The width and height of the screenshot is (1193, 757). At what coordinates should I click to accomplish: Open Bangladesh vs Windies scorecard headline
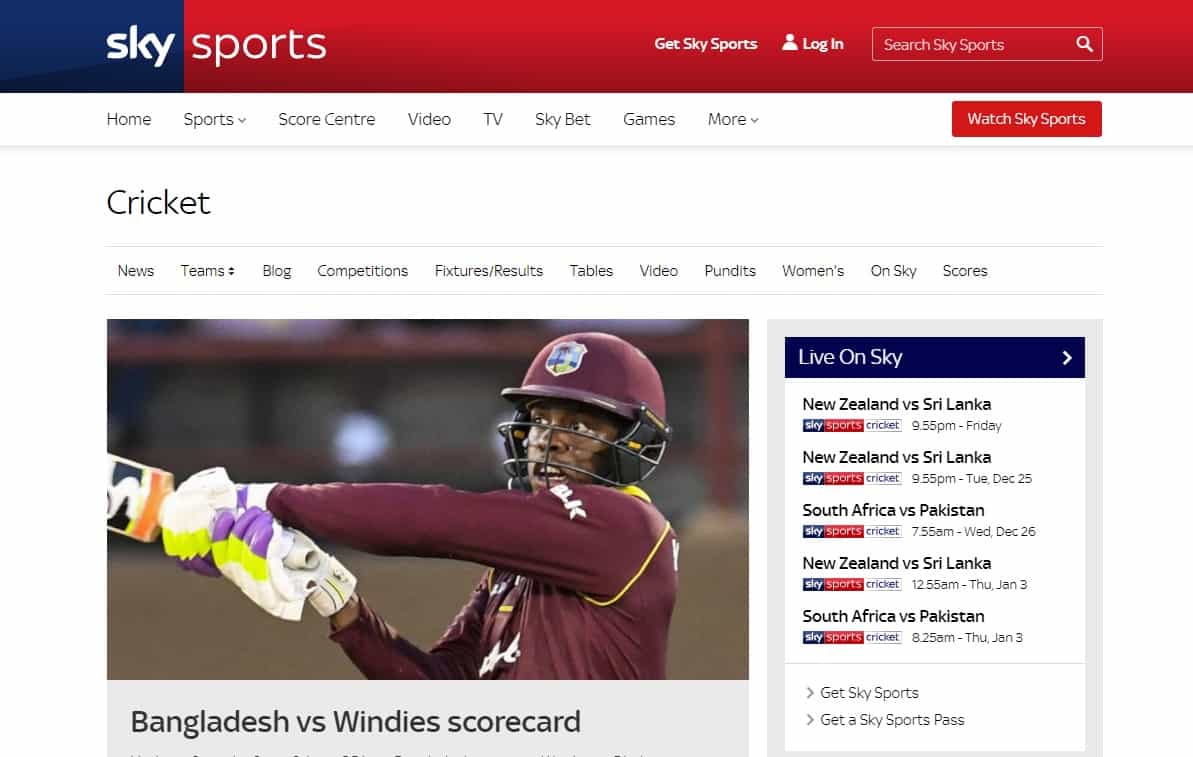click(355, 721)
